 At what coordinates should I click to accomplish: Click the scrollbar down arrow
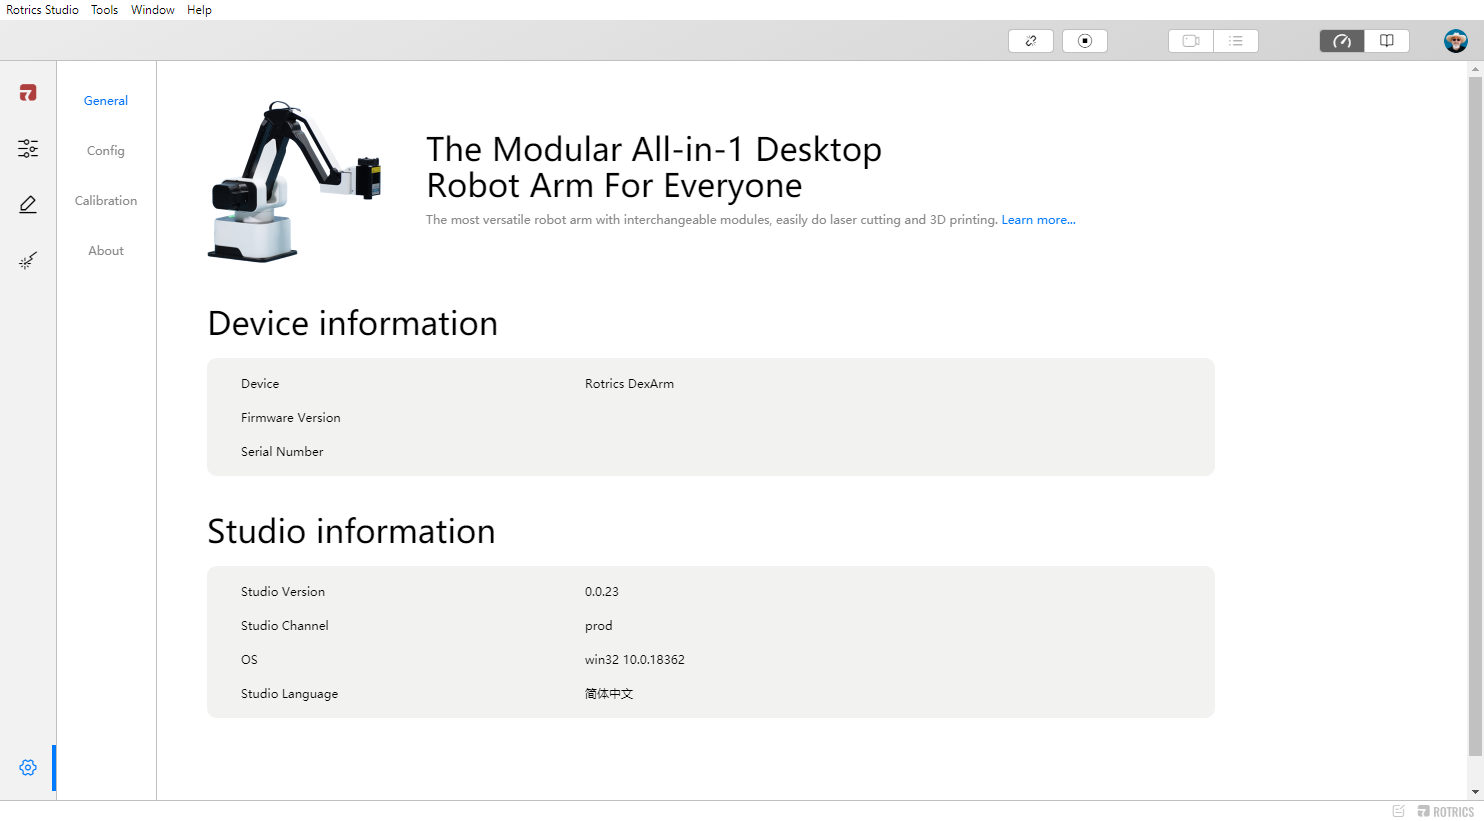tap(1475, 792)
